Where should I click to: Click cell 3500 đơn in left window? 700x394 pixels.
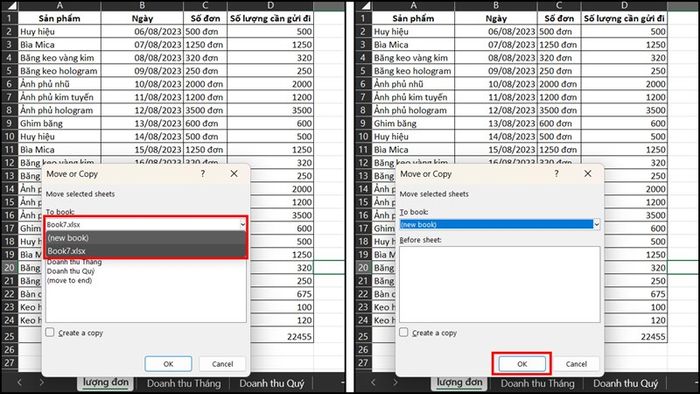[205, 110]
